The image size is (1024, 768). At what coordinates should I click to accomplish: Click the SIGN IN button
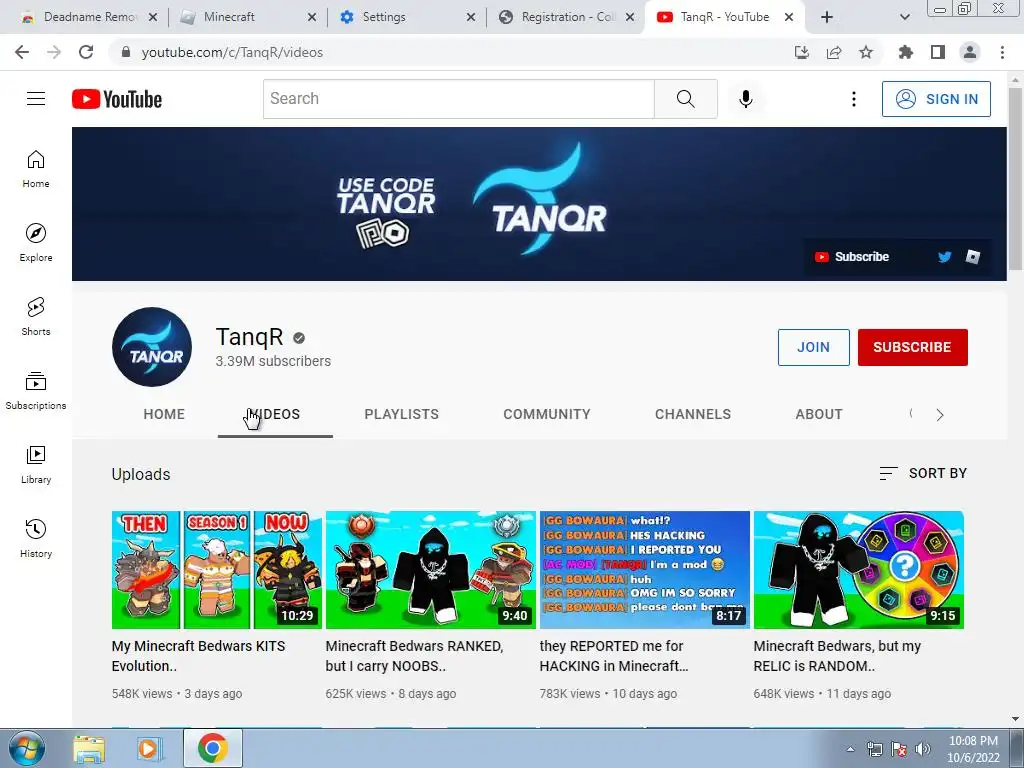click(936, 99)
